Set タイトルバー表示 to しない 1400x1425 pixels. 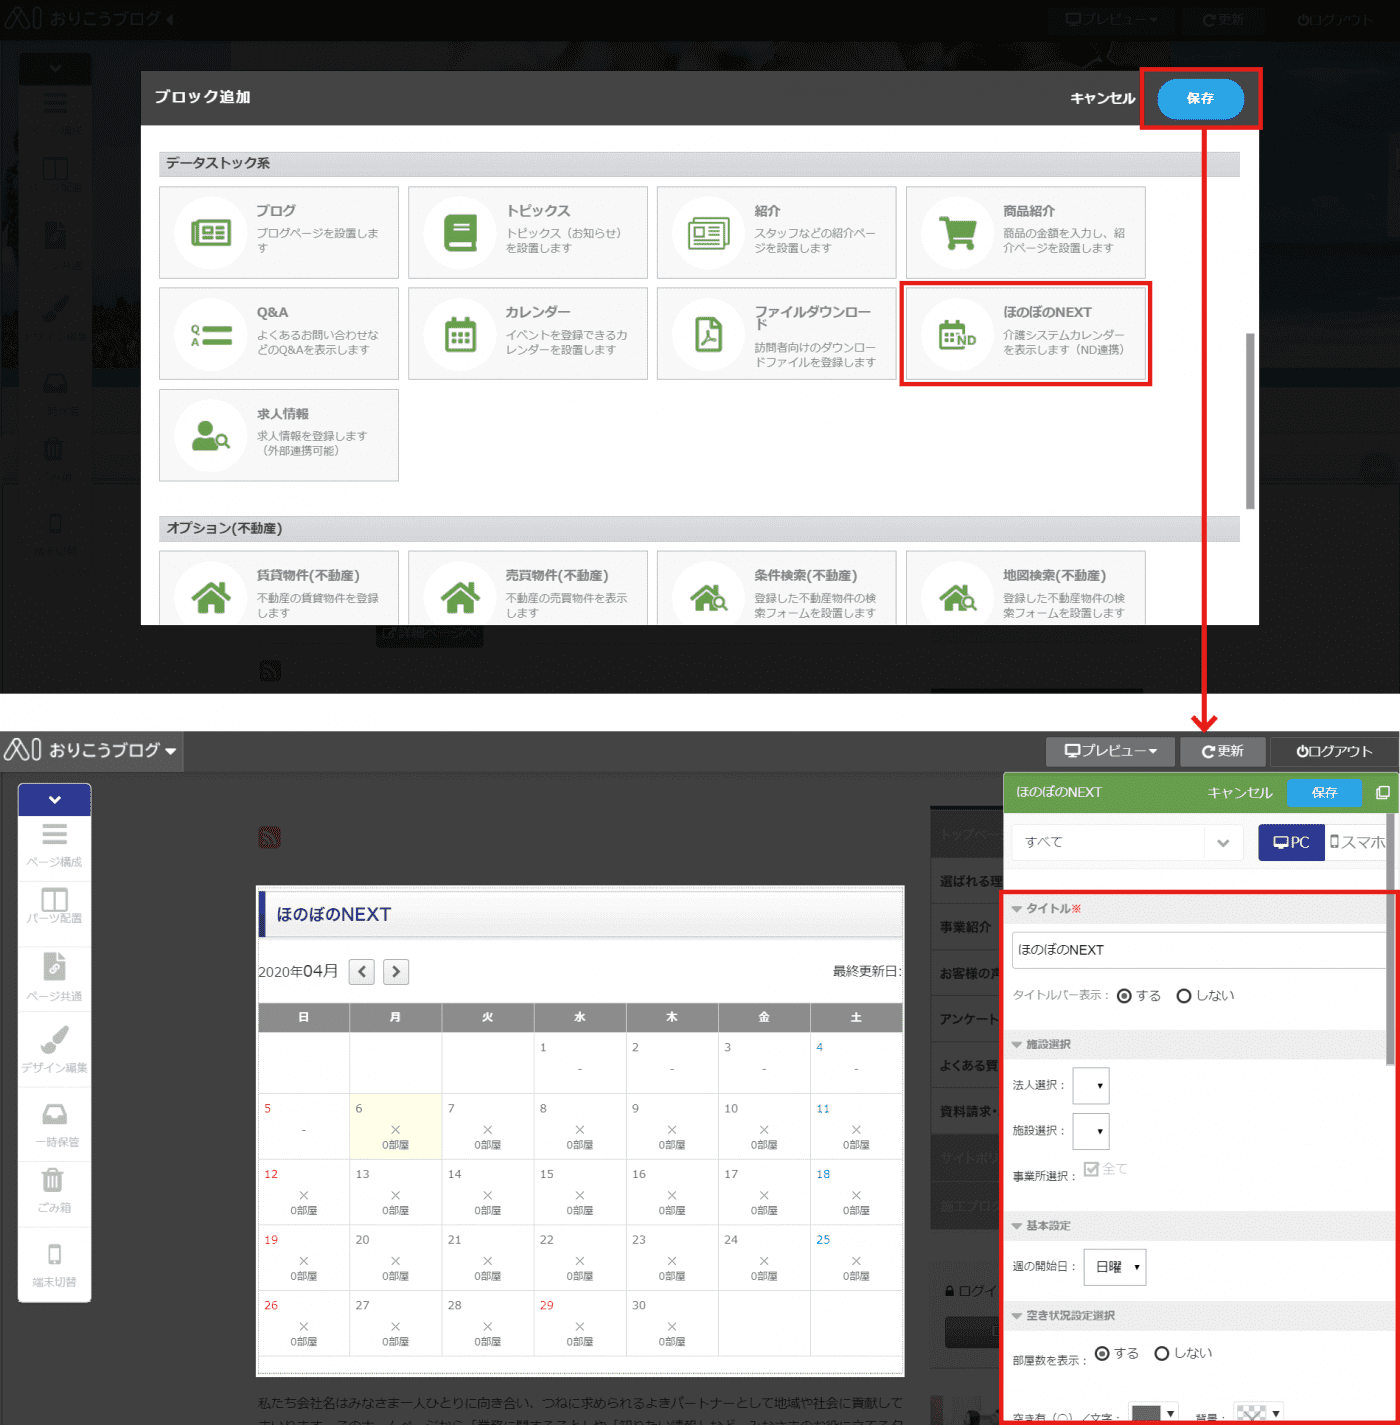1184,996
